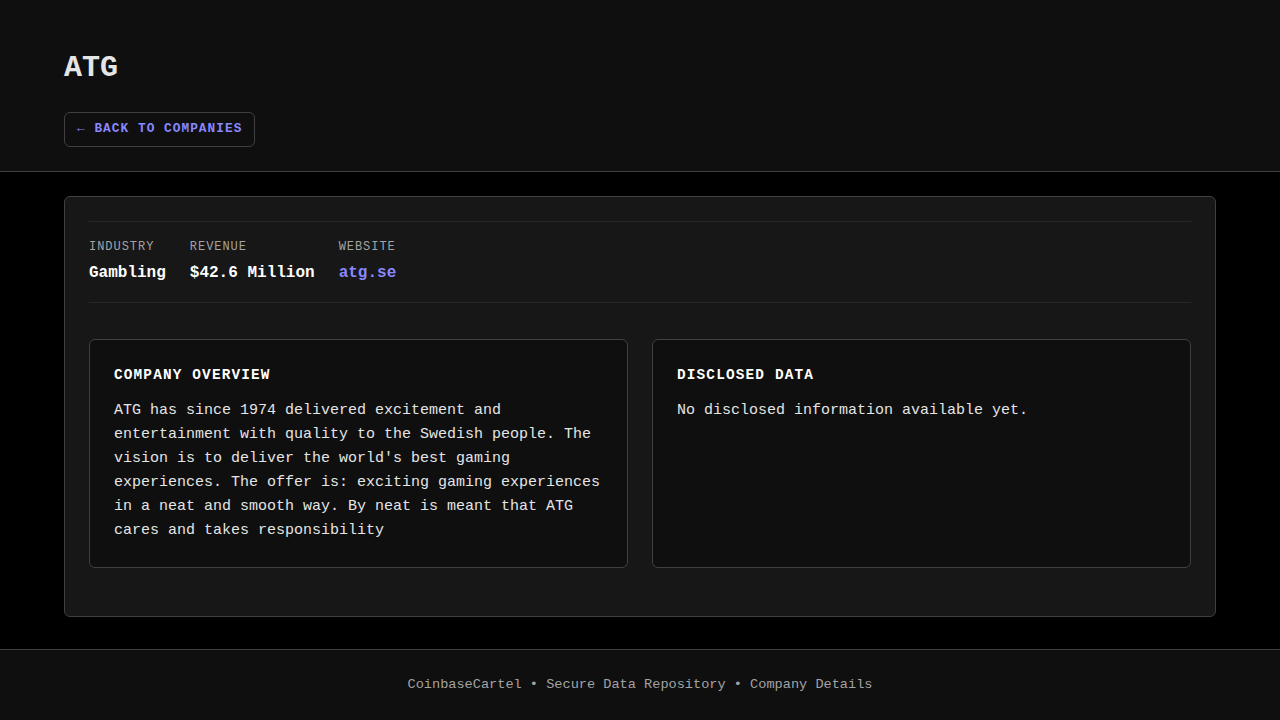Click the Company Overview heading
Screen dimensions: 1280x720
[x=192, y=374]
